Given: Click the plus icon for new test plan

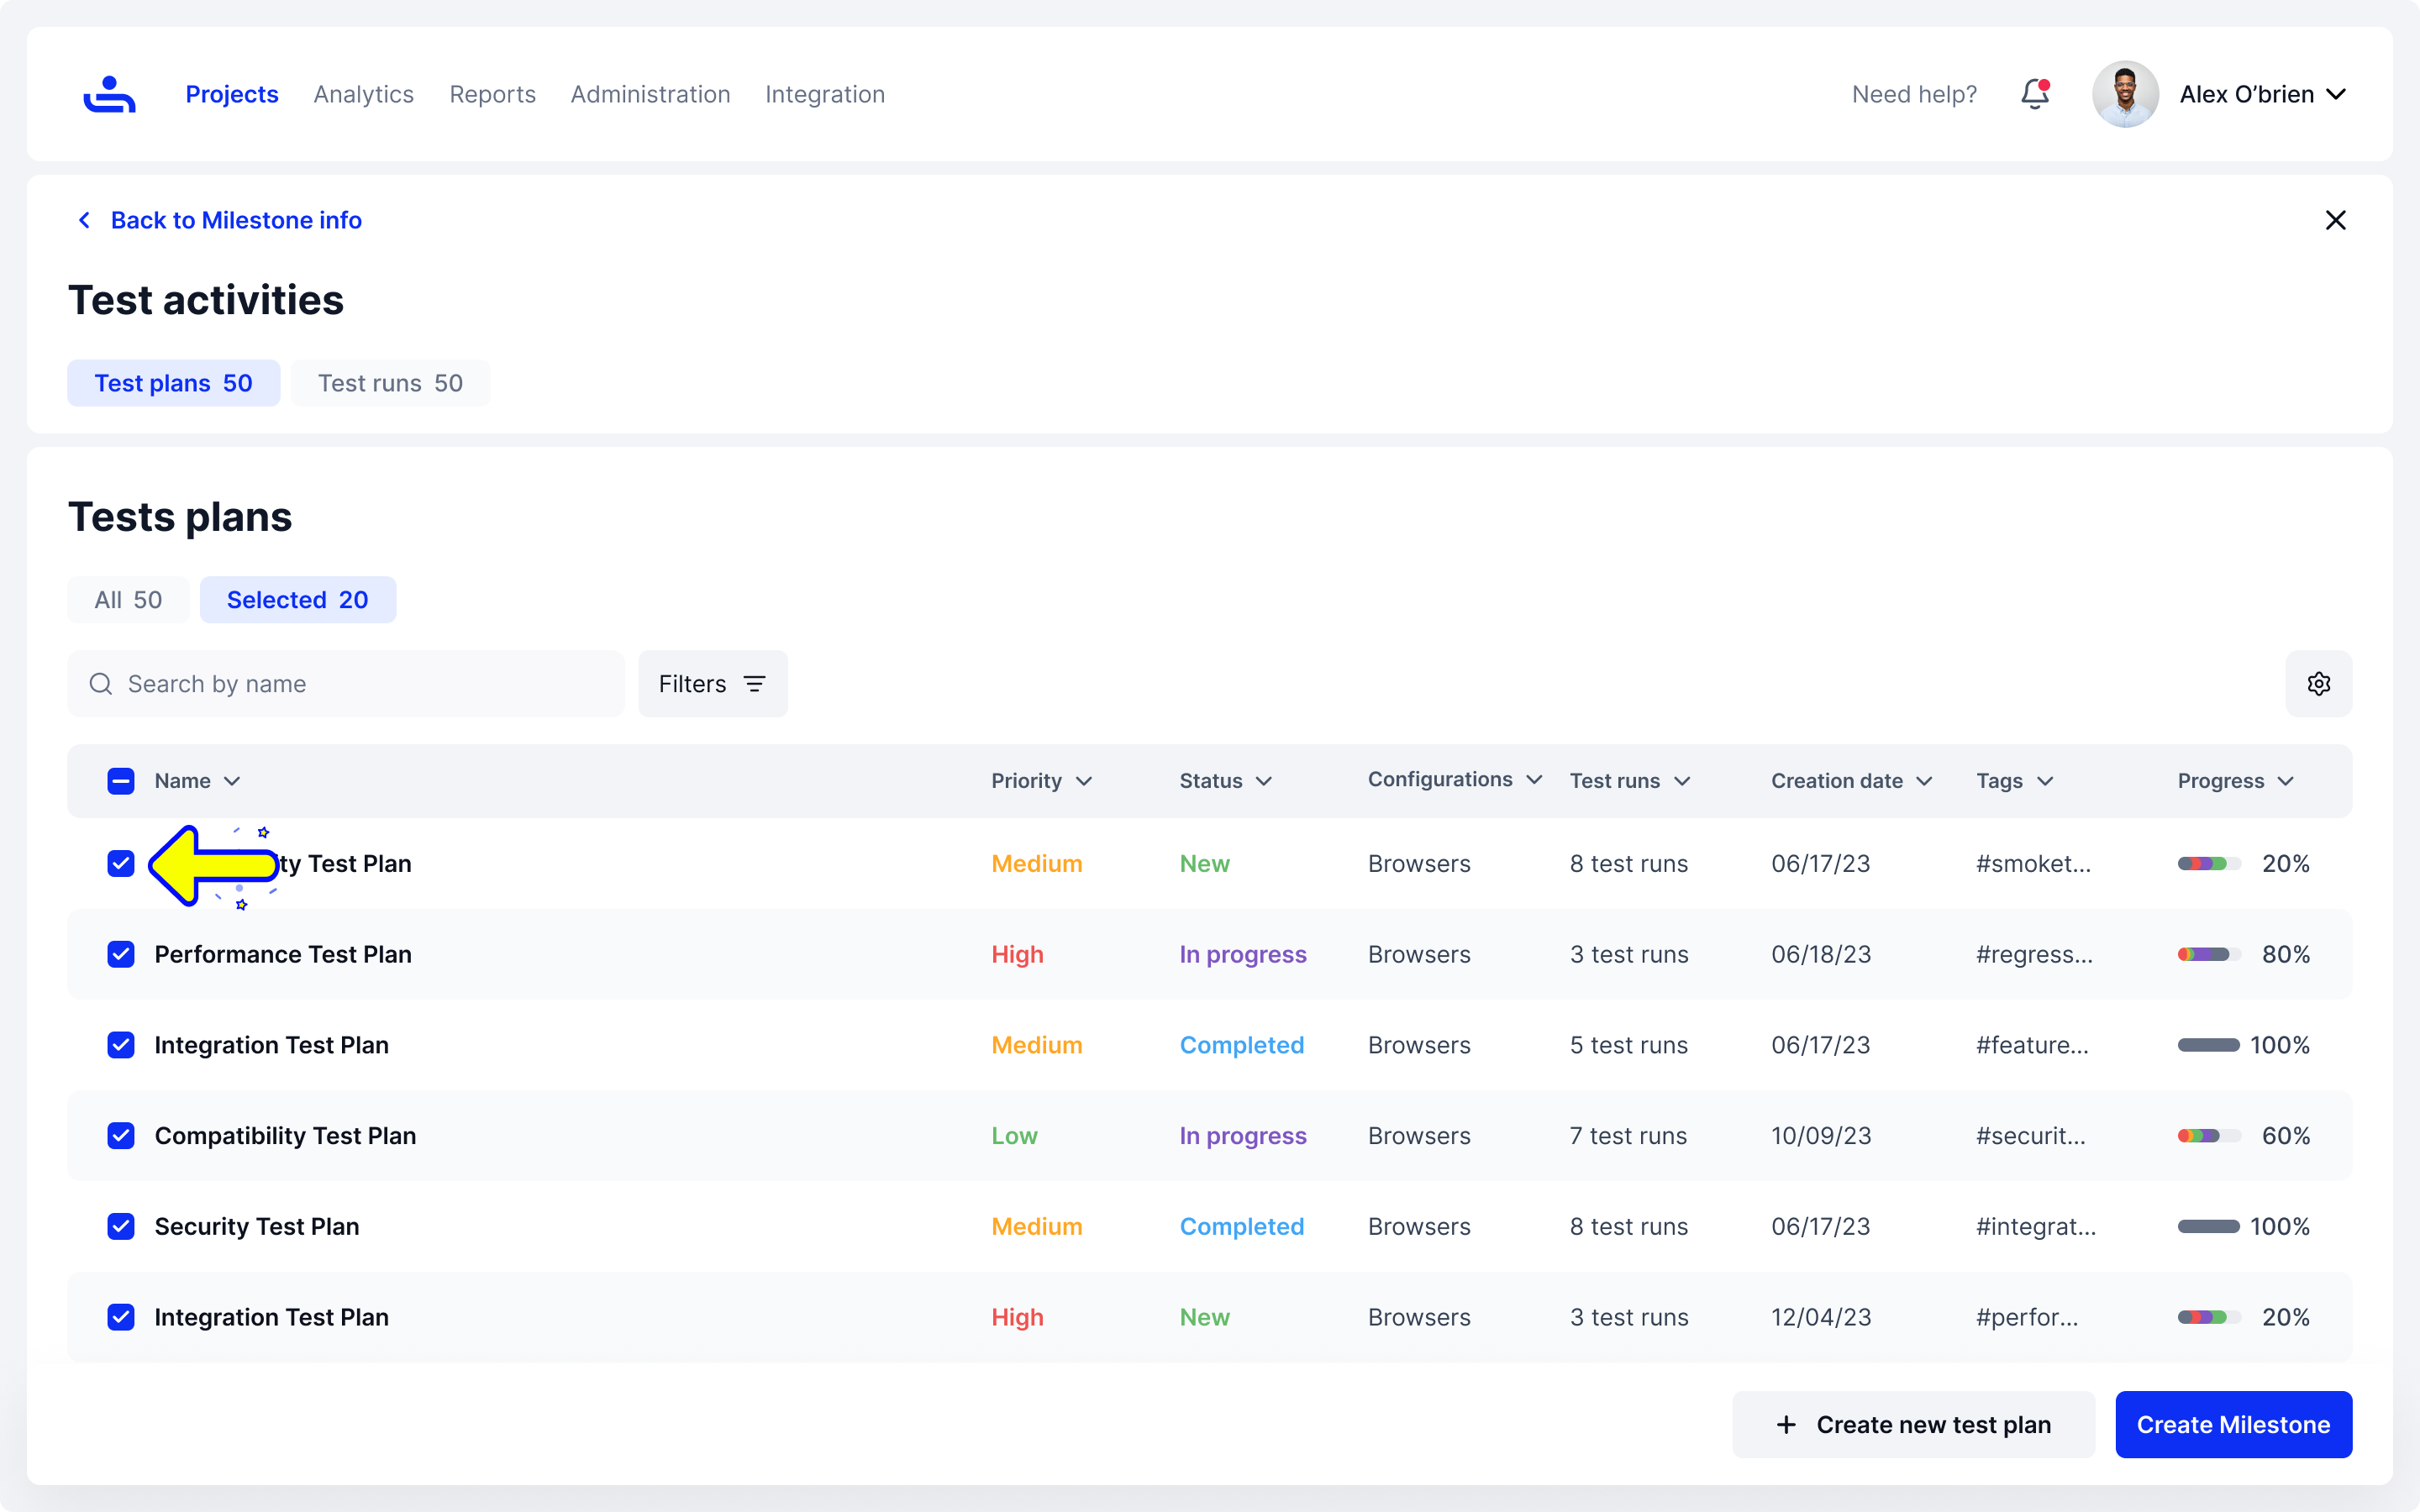Looking at the screenshot, I should [1786, 1425].
